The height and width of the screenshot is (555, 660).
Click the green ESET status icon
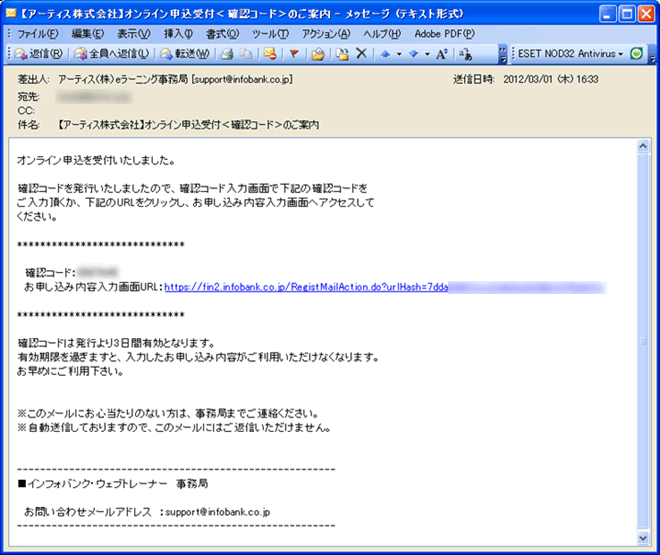pos(636,54)
